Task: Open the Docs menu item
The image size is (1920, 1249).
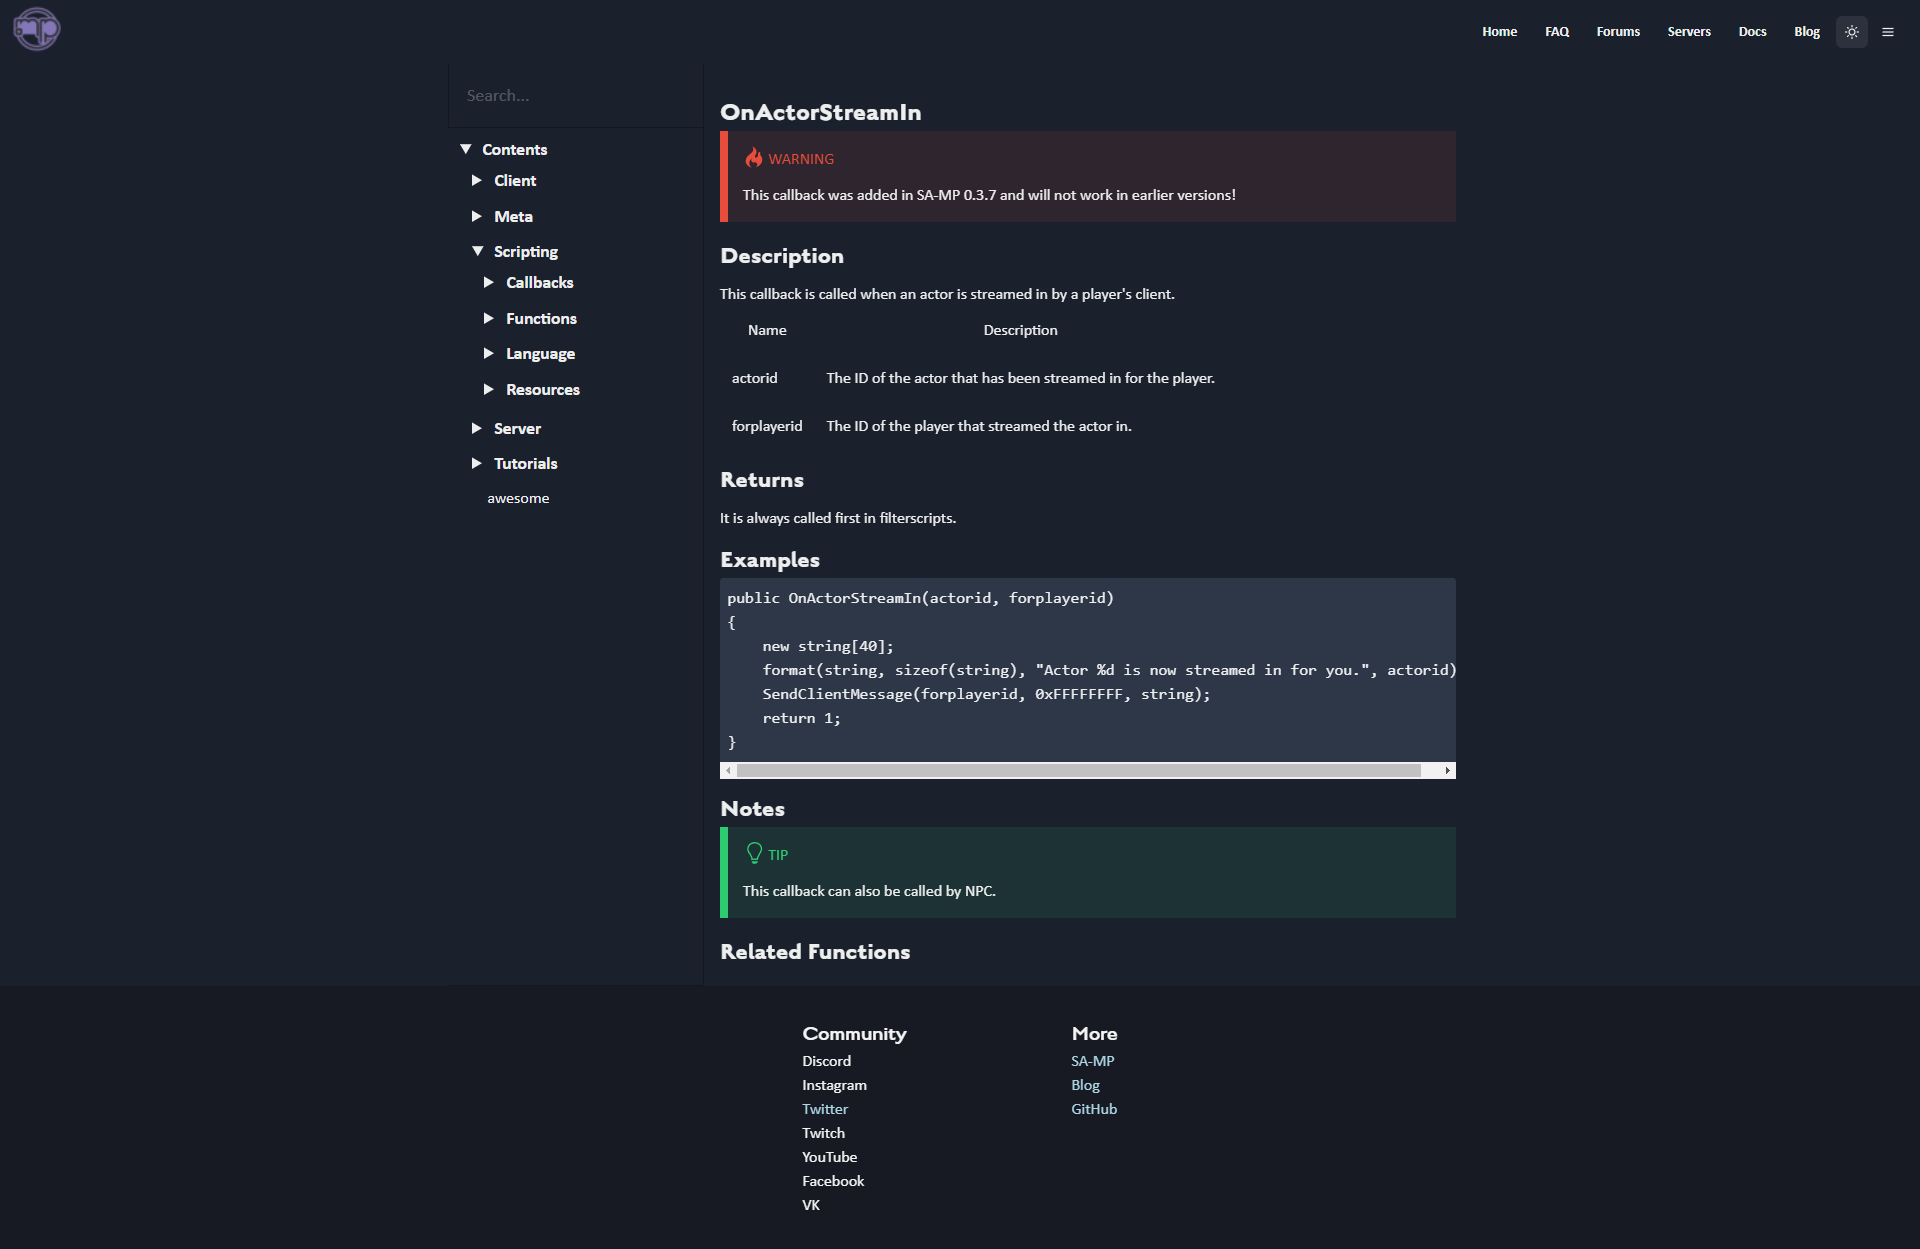Action: (x=1752, y=31)
